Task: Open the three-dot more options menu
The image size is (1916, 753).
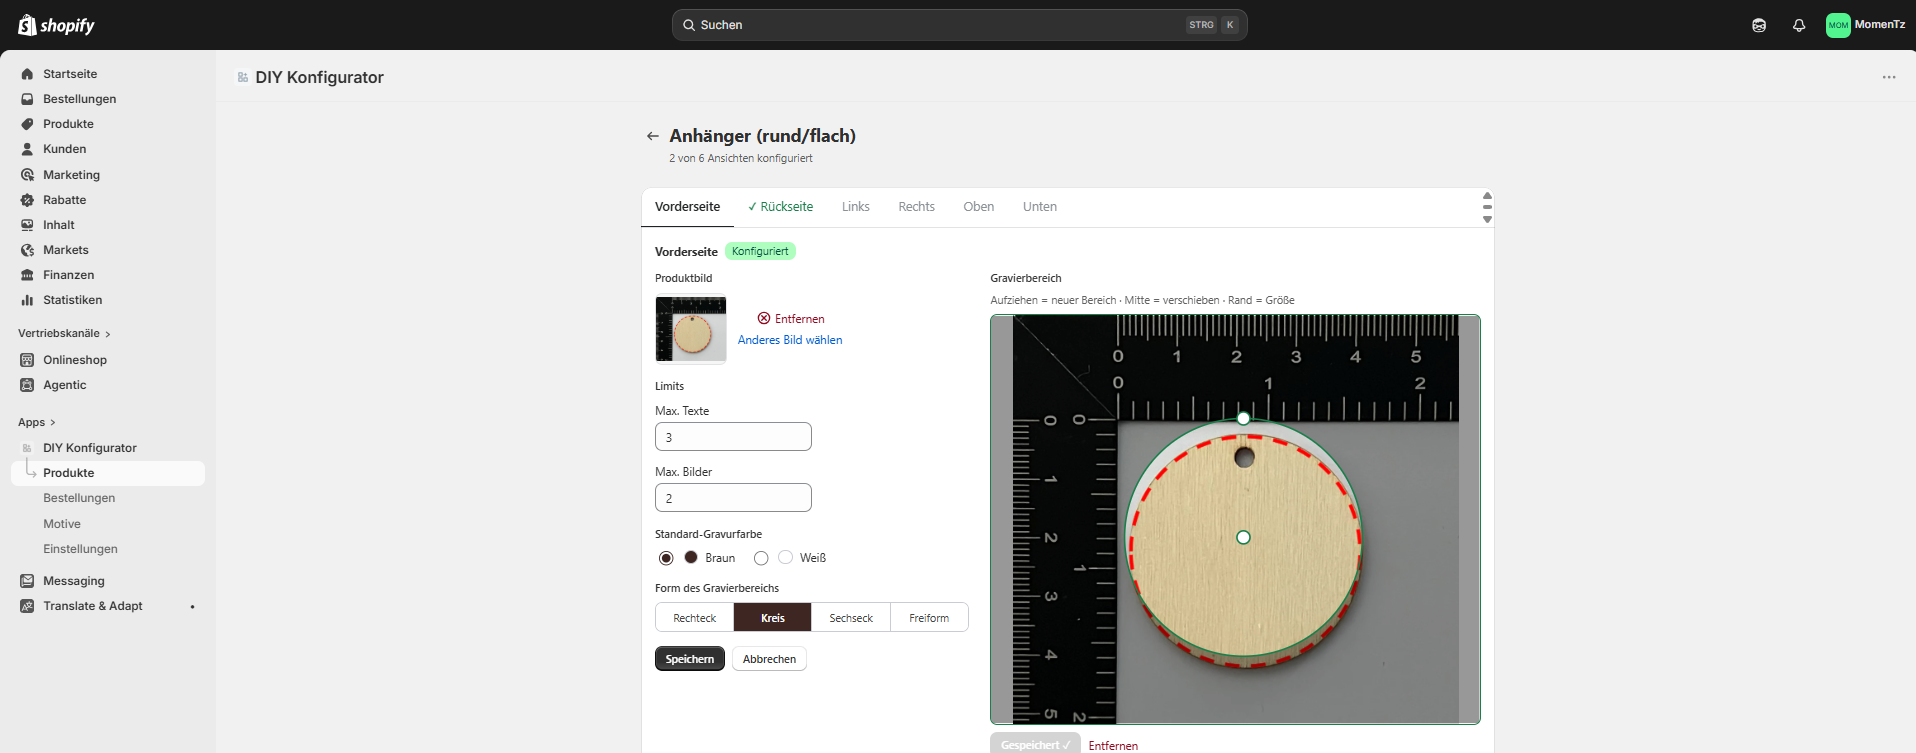Action: click(1889, 77)
